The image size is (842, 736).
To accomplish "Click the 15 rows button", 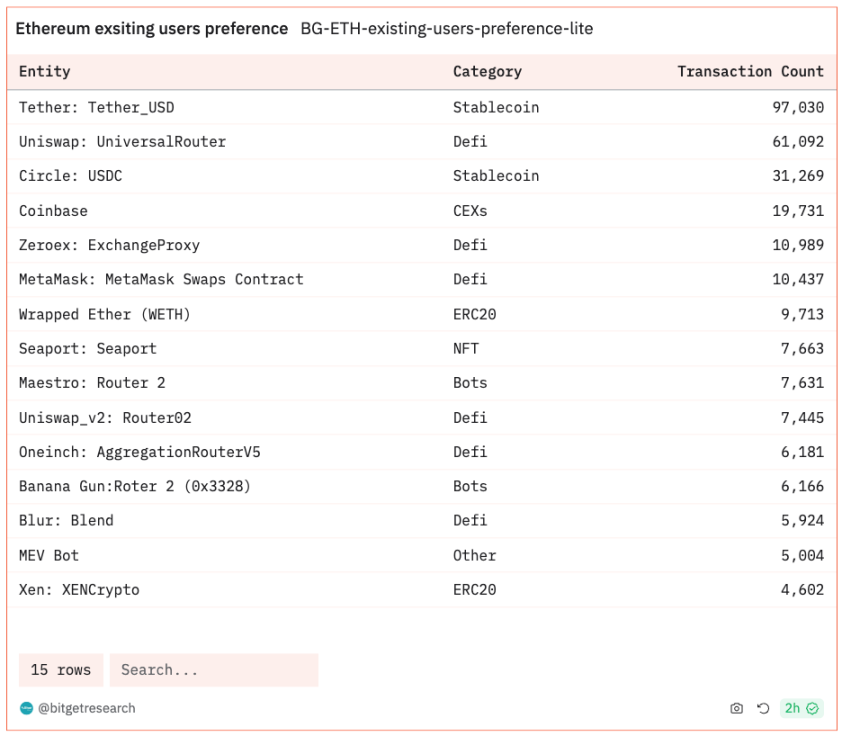I will 61,670.
